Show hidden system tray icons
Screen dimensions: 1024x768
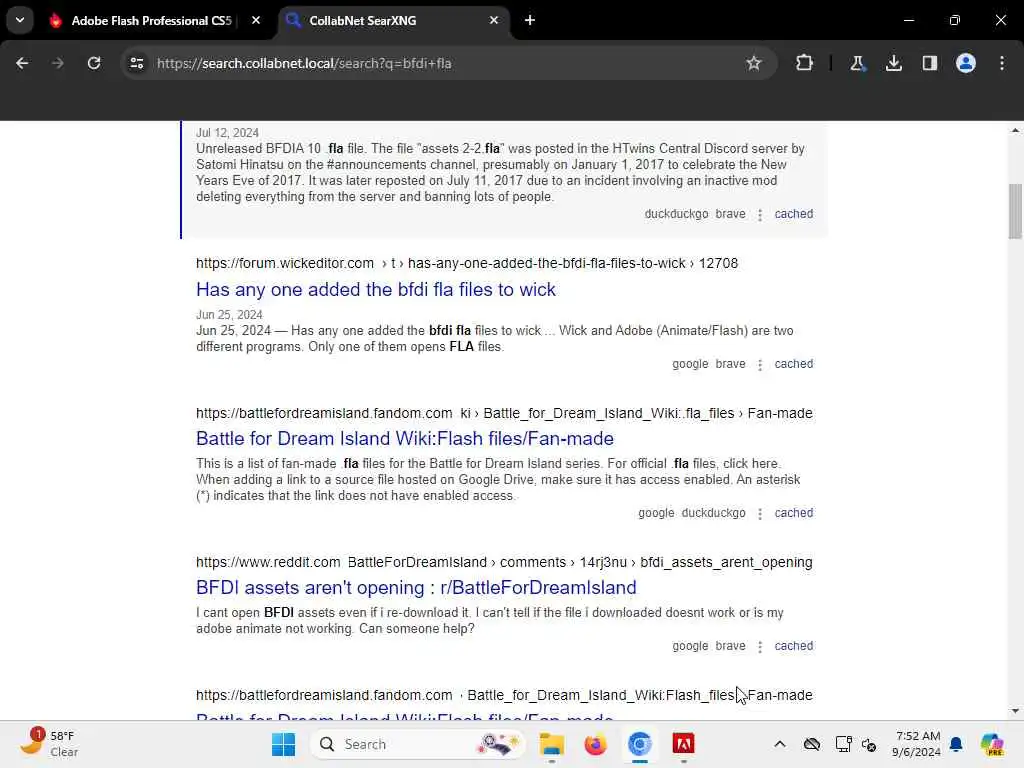tap(780, 744)
